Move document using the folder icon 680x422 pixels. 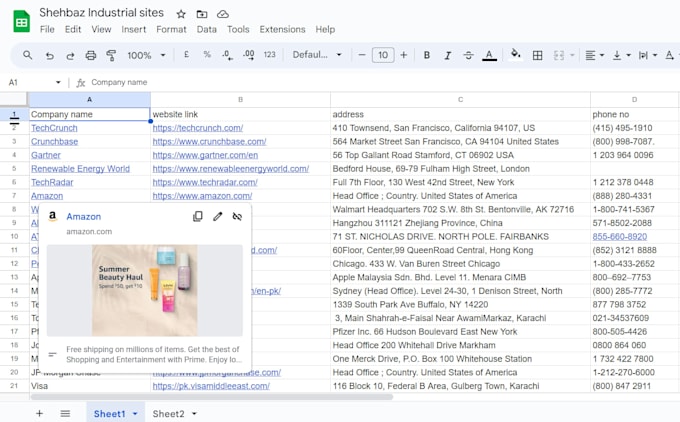coord(202,14)
